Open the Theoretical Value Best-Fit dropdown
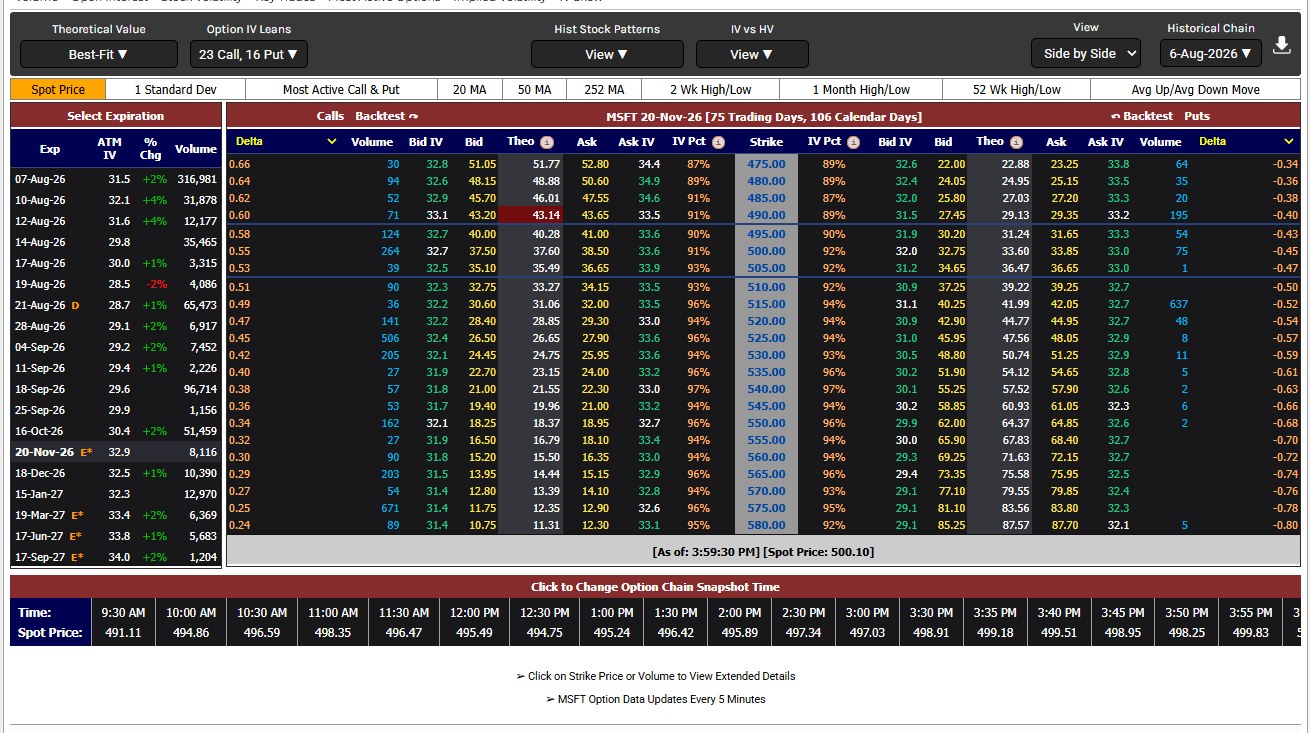The image size is (1311, 733). point(98,54)
